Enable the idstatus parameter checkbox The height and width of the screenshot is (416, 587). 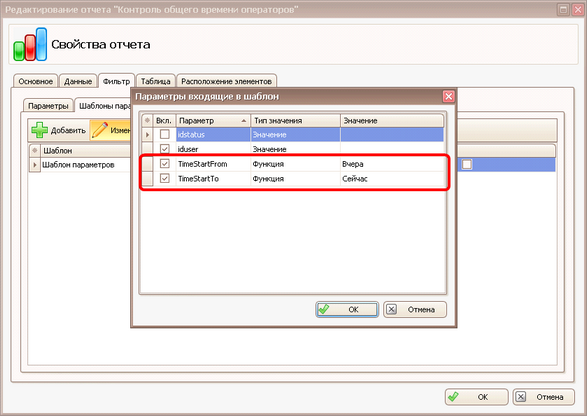pos(164,134)
